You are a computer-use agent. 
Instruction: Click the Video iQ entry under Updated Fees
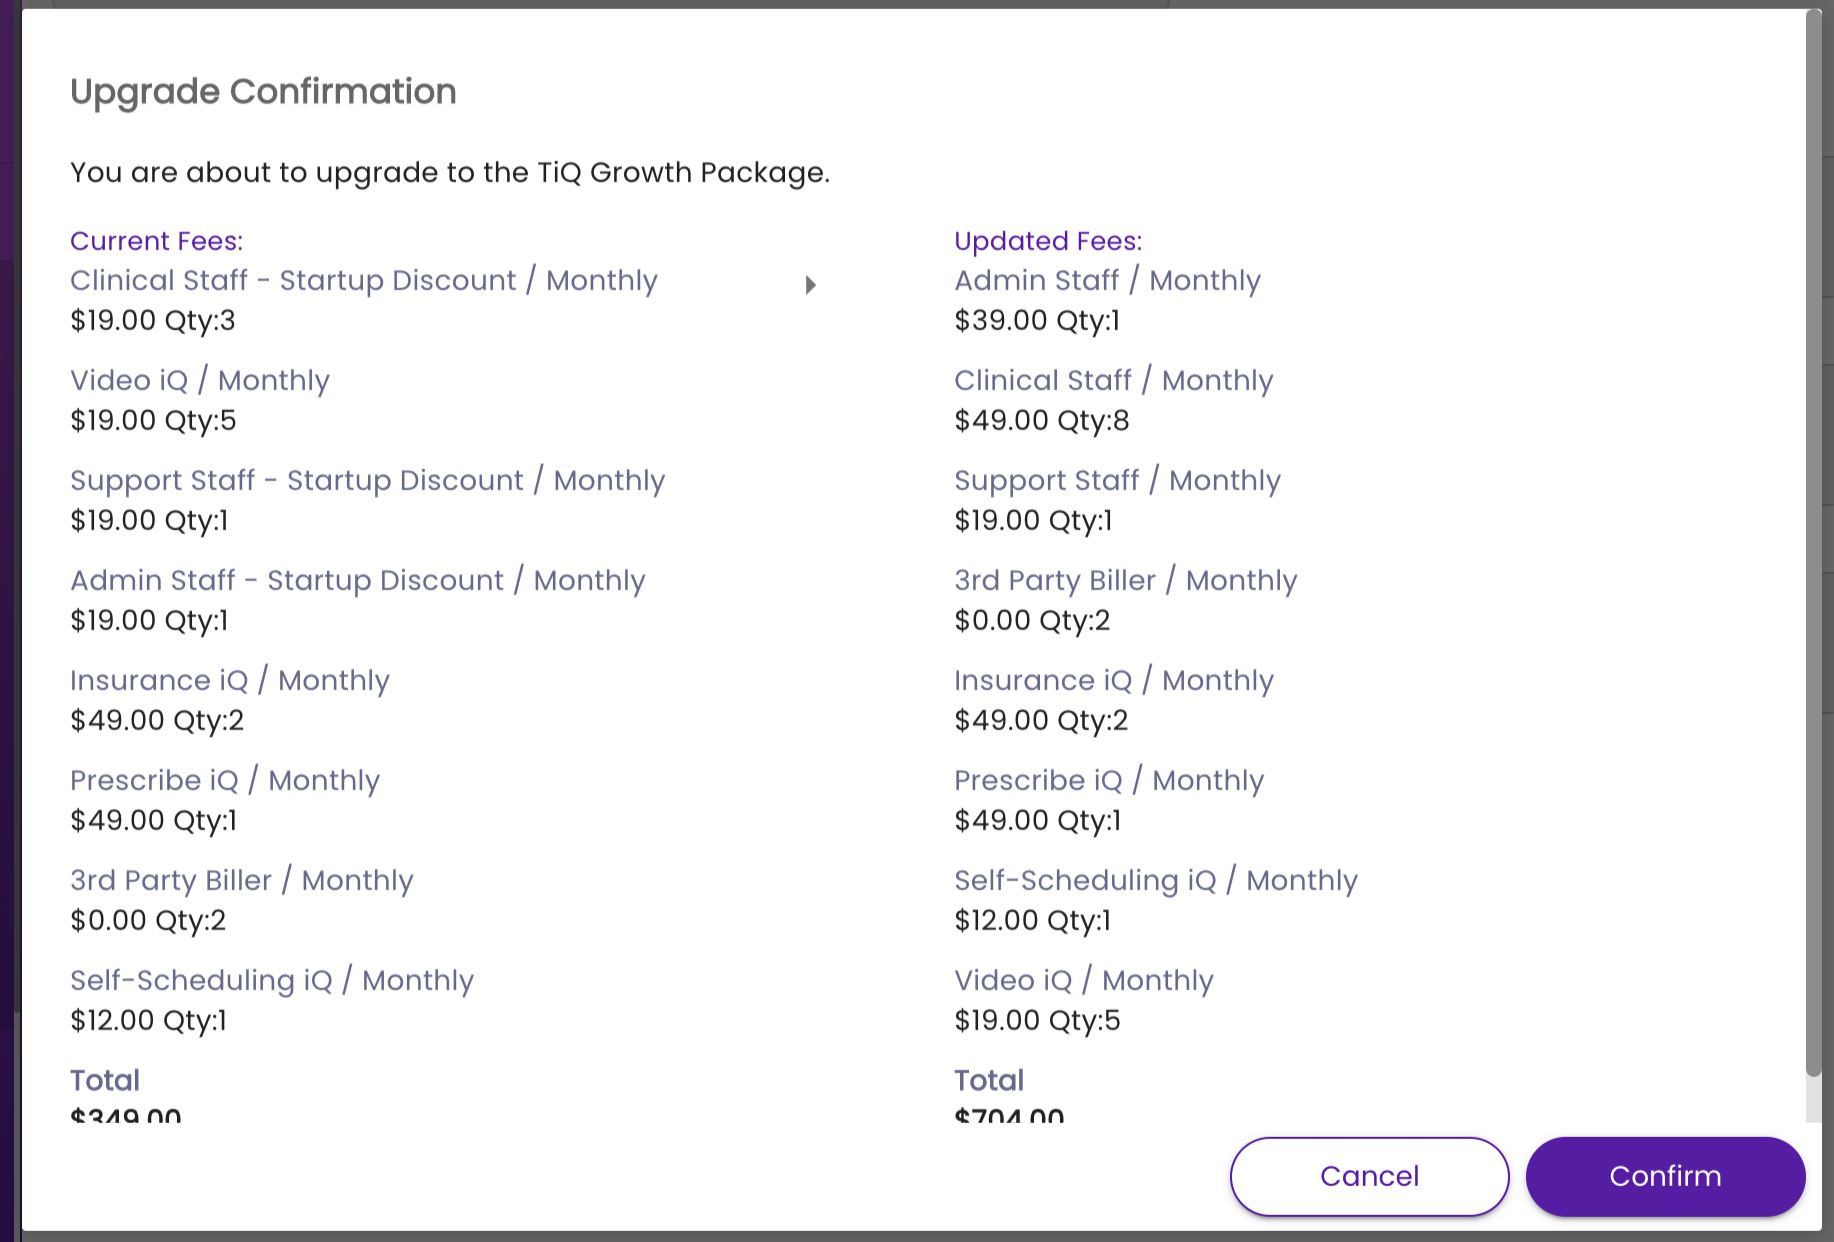pos(1083,980)
